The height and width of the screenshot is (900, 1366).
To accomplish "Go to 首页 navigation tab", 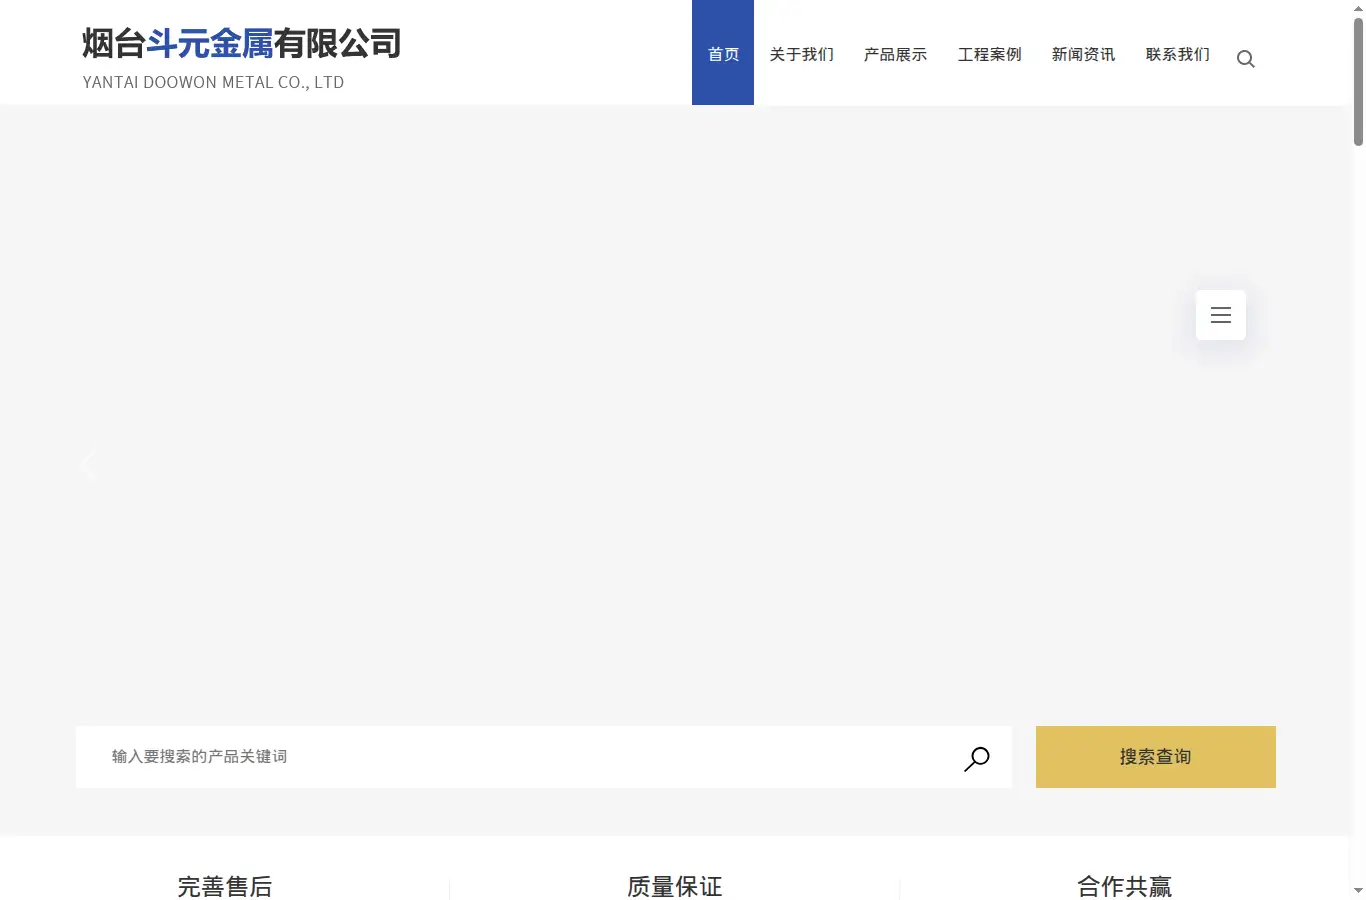I will pyautogui.click(x=723, y=53).
